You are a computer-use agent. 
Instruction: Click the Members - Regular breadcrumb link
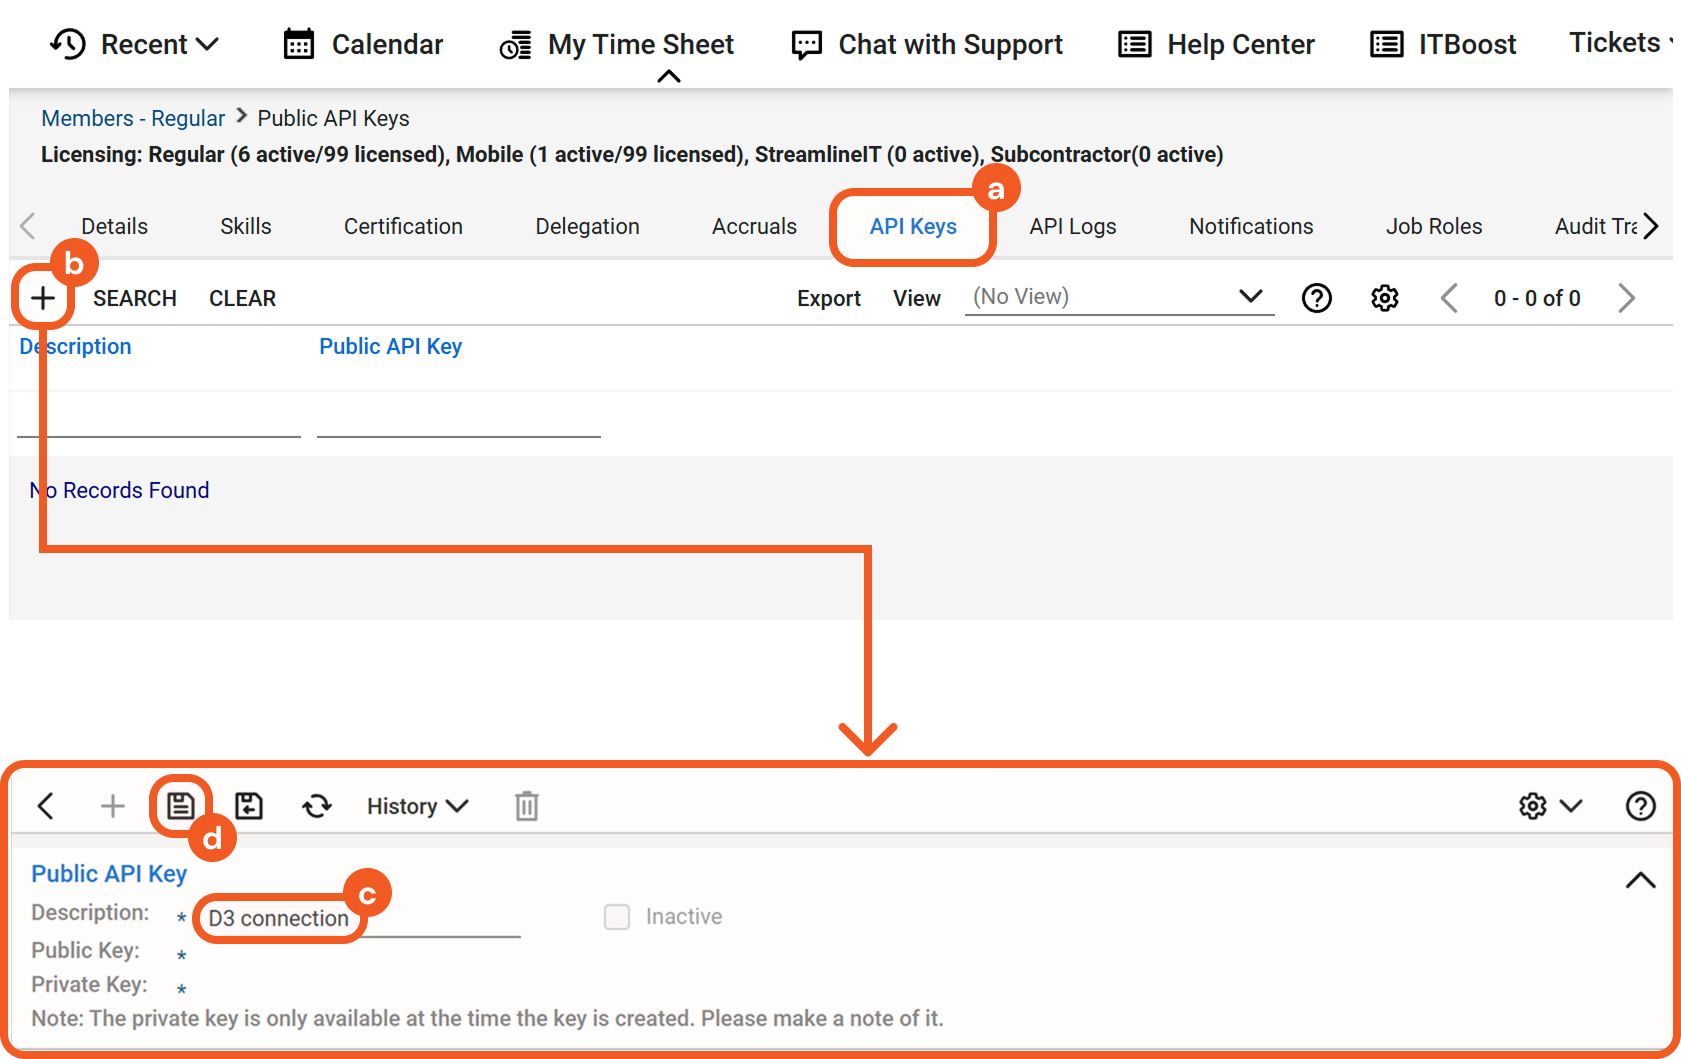133,118
